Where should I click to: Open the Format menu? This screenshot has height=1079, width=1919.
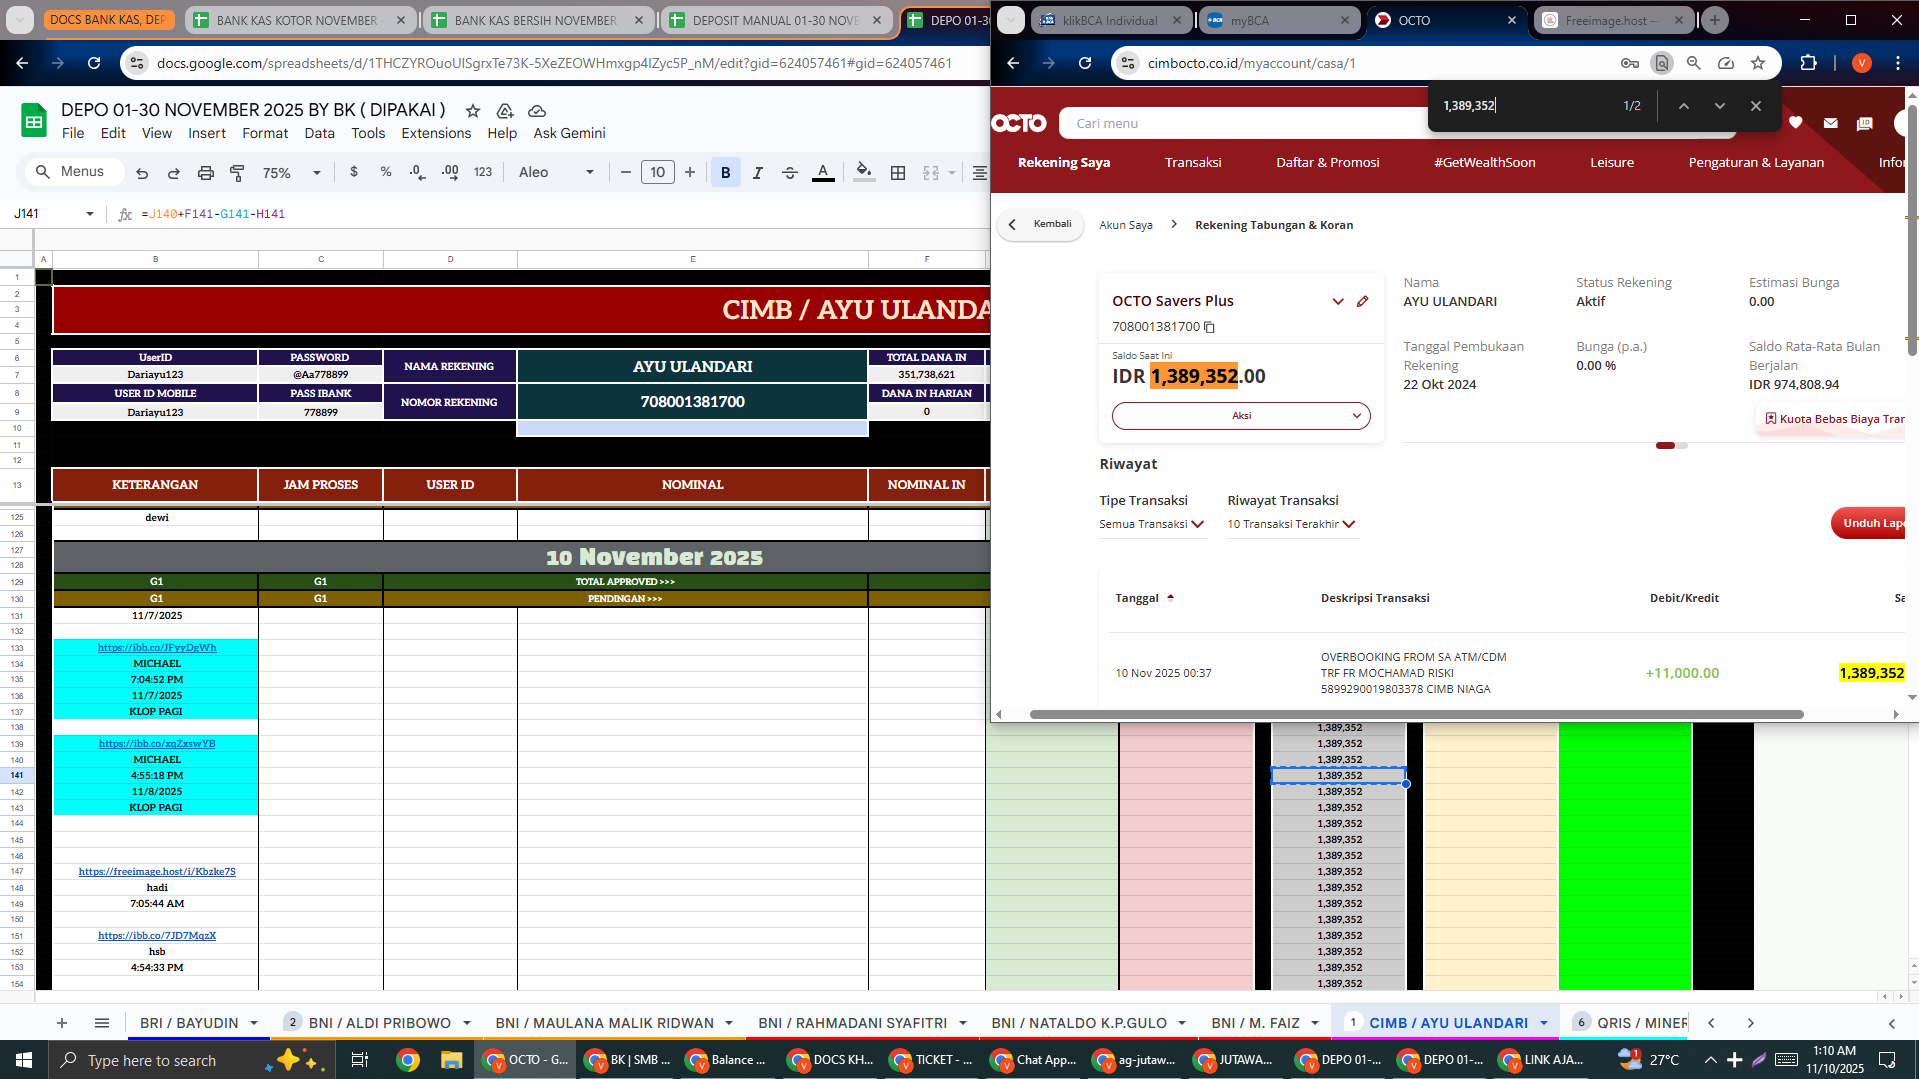[265, 133]
